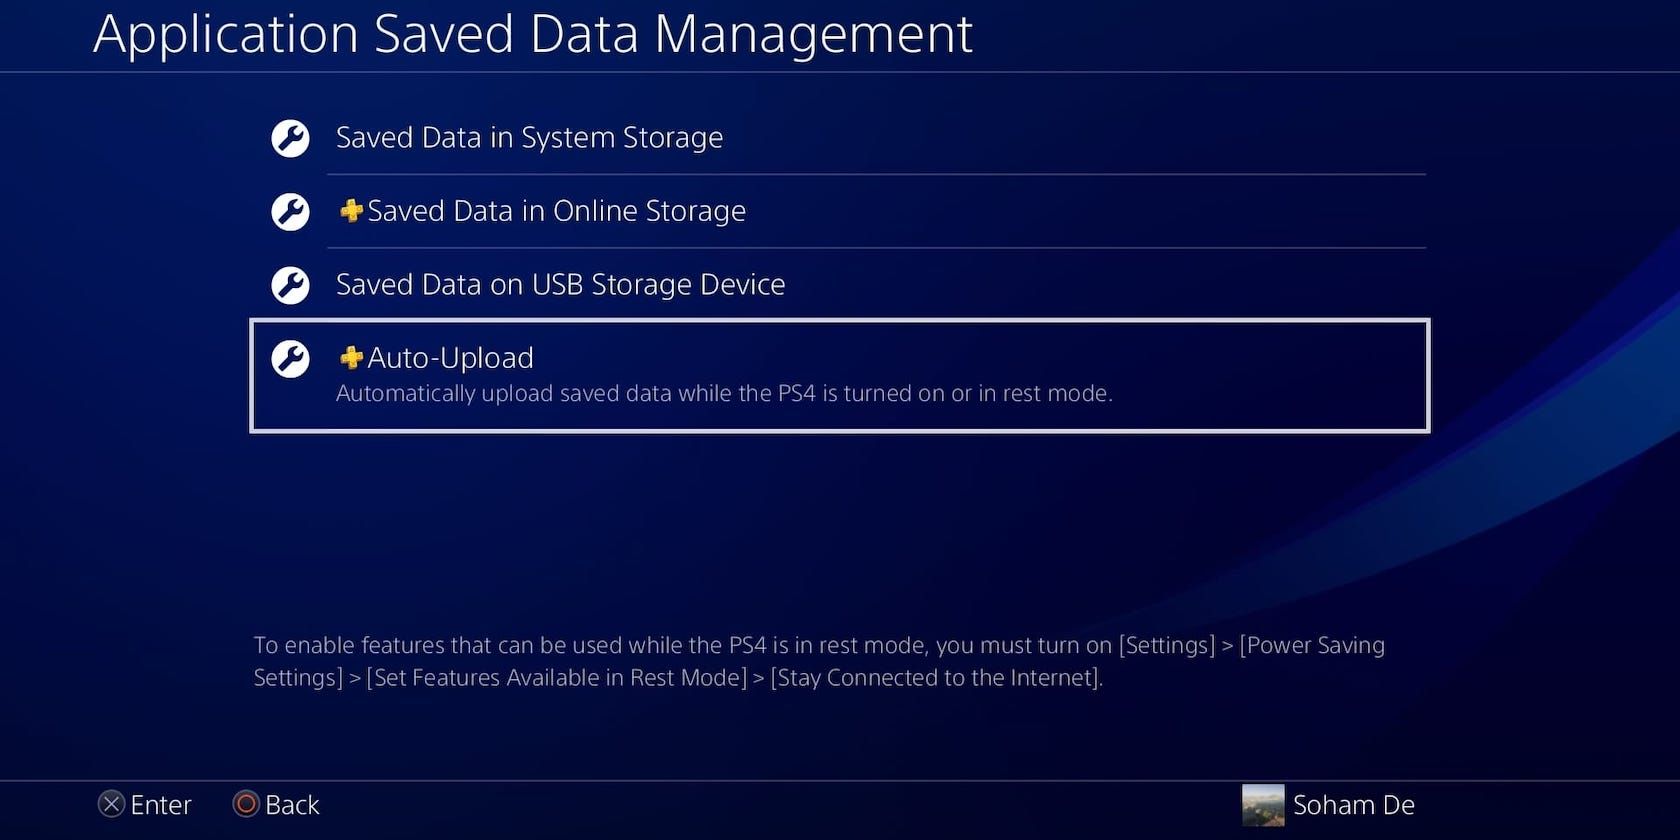
Task: Open Saved Data in System Storage
Action: pos(528,138)
